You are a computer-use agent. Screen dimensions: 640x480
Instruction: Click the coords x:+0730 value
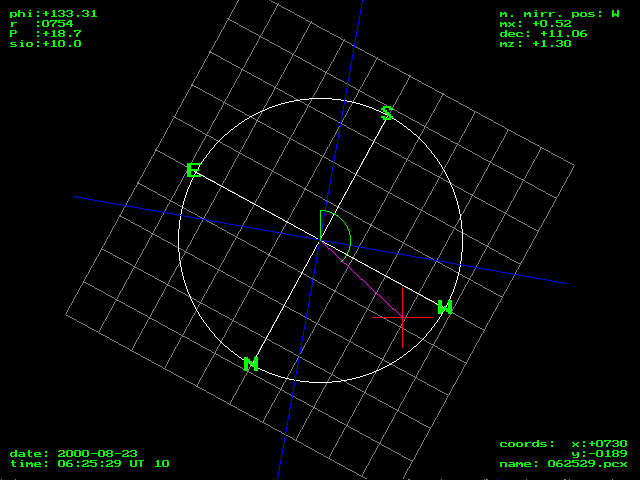click(564, 444)
